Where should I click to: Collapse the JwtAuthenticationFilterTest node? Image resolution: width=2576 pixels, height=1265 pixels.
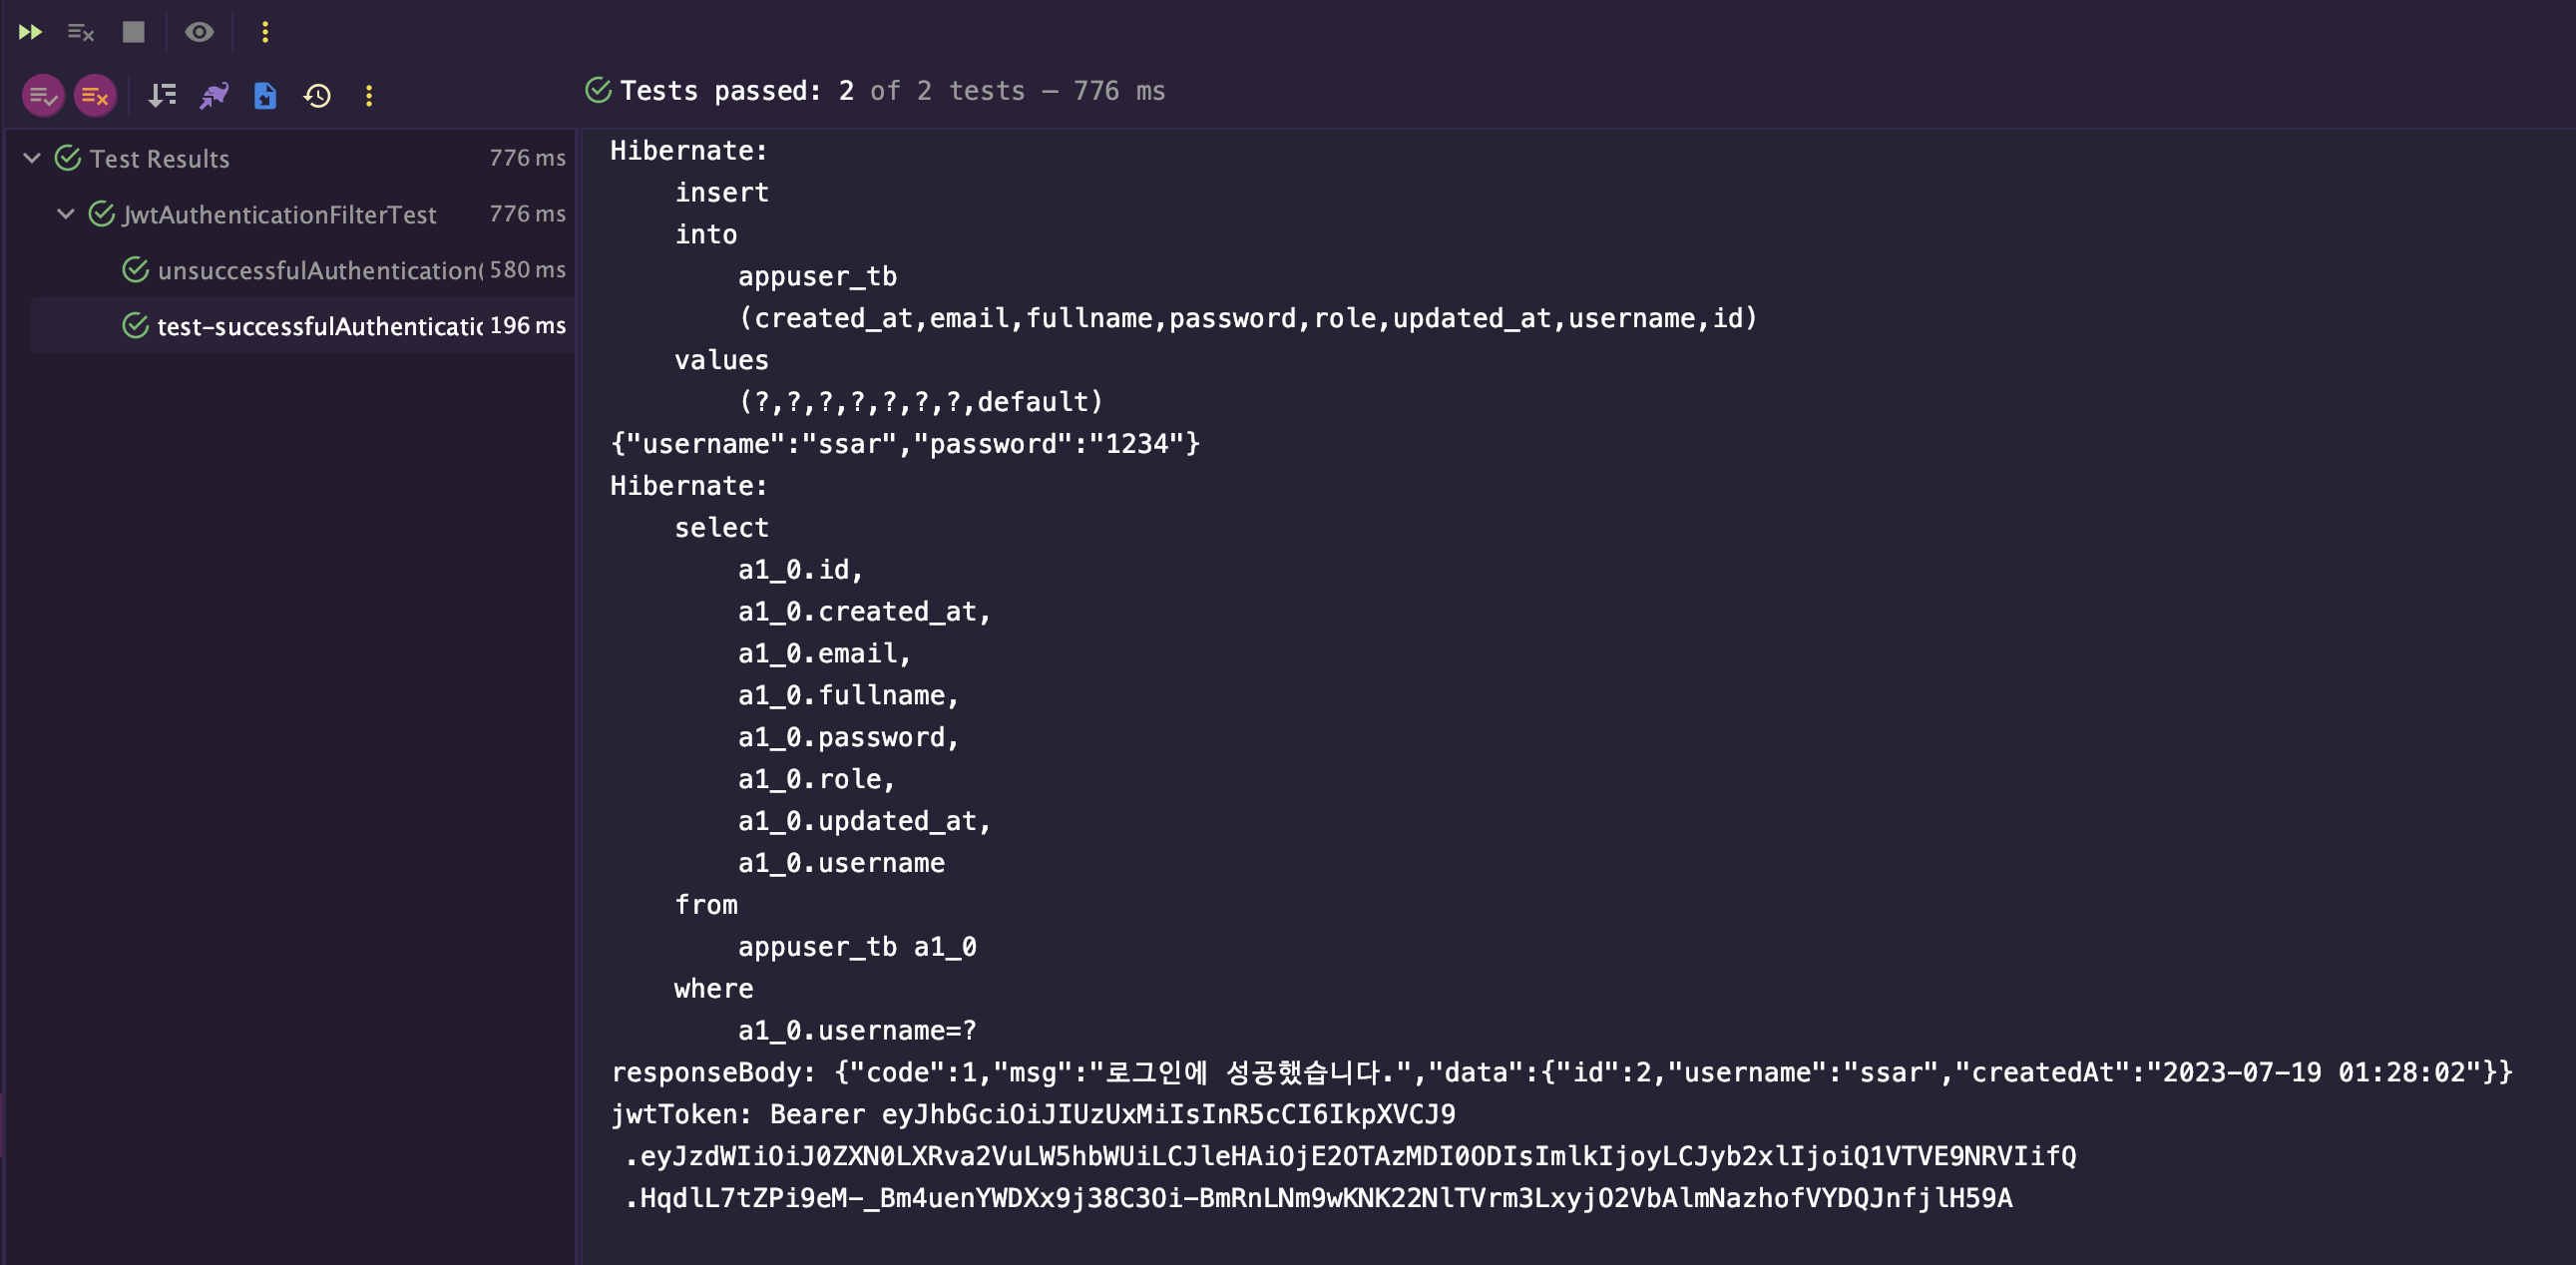coord(66,214)
